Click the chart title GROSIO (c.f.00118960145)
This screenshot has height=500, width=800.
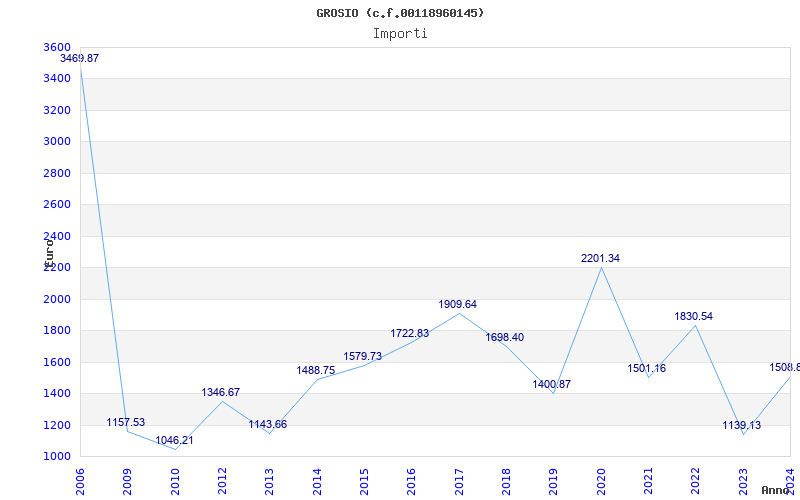(x=400, y=13)
